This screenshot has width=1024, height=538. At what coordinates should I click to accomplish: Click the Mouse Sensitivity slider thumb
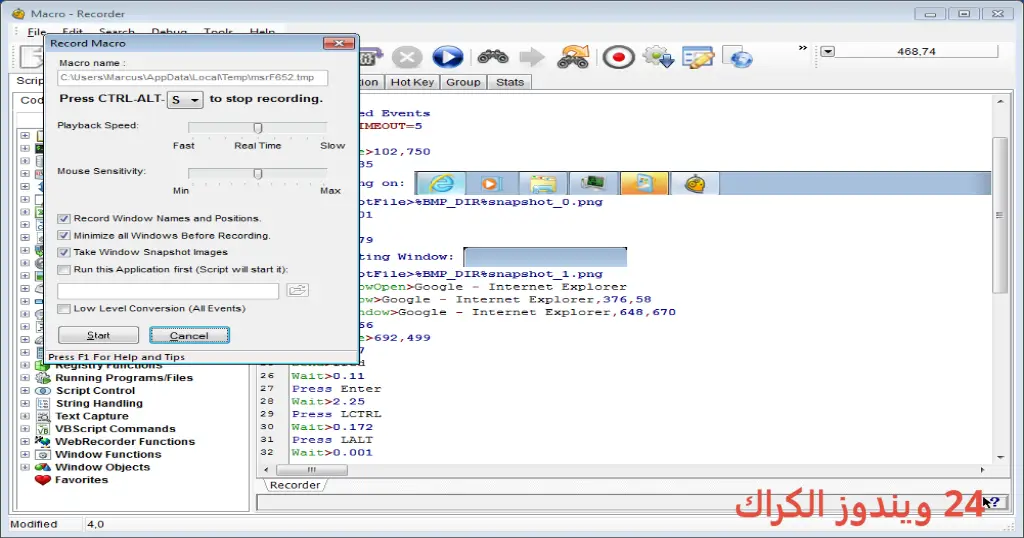coord(258,173)
